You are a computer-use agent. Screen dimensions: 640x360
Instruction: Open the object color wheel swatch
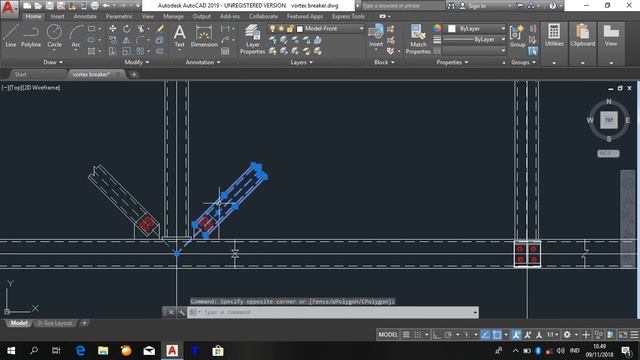437,29
